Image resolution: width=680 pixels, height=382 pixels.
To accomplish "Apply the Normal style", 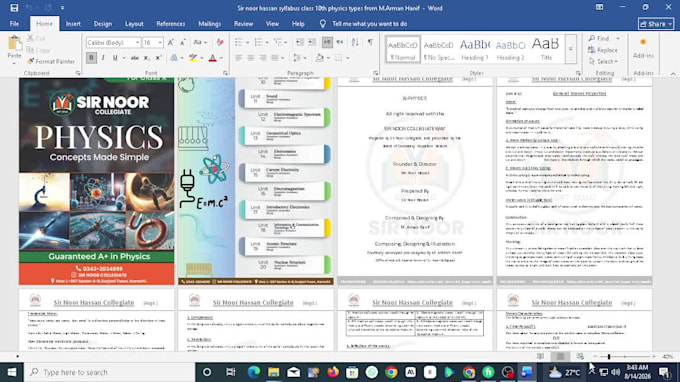I will 403,49.
